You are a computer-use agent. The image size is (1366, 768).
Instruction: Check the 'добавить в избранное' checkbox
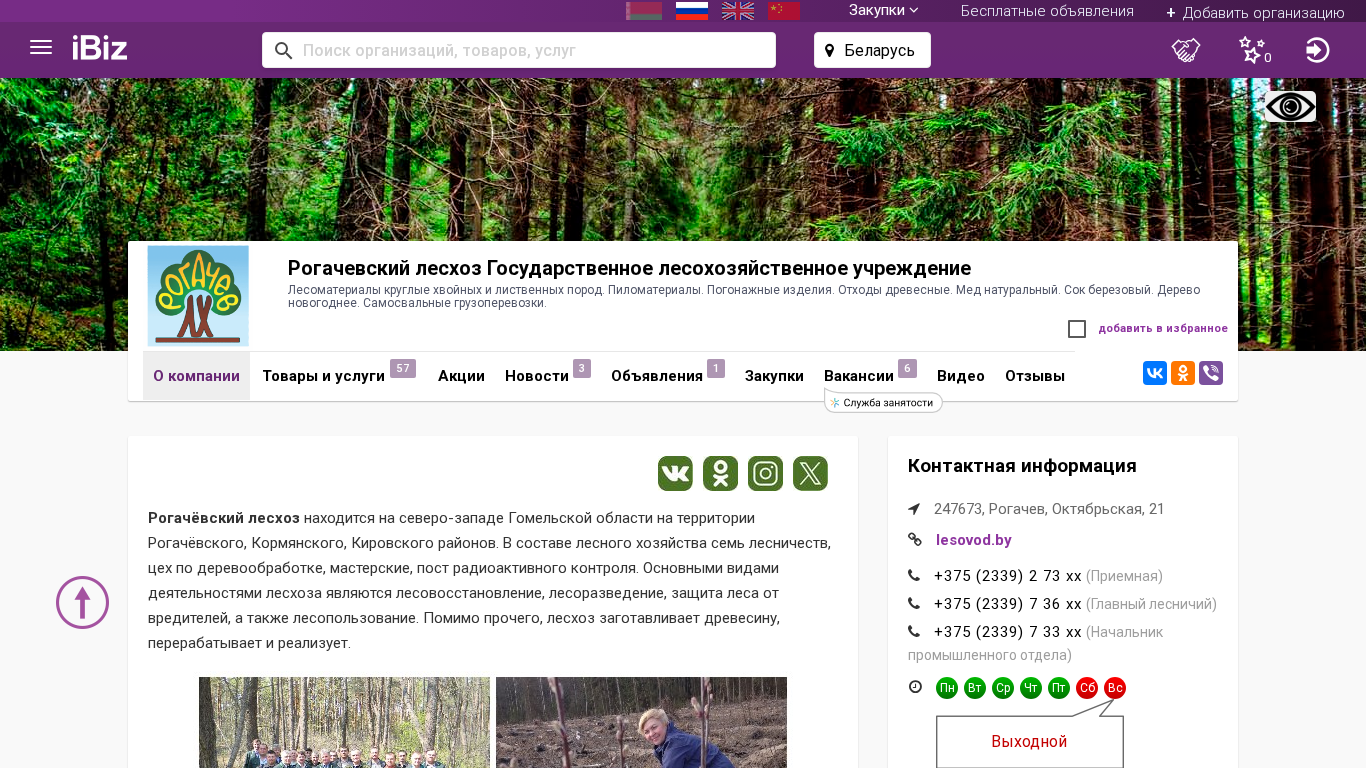point(1077,329)
